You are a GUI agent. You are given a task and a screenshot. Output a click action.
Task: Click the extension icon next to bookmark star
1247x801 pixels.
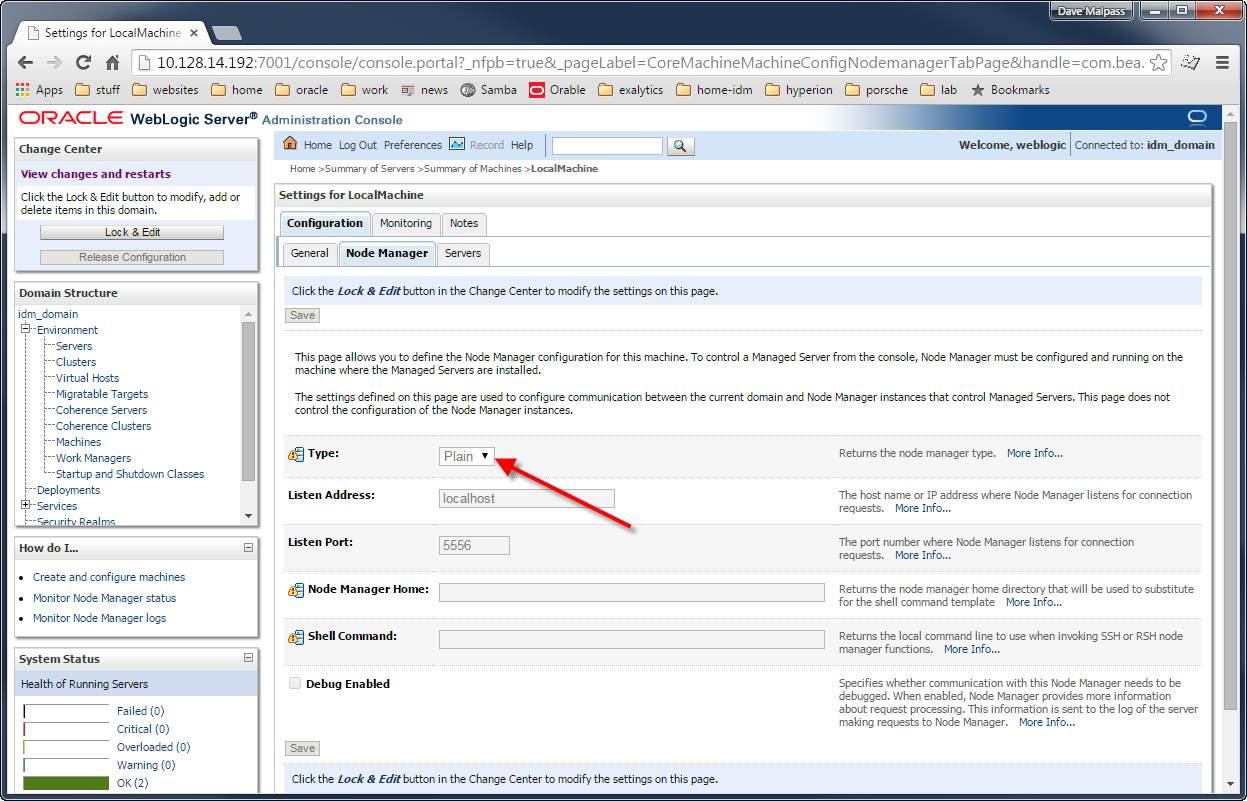pos(1190,62)
